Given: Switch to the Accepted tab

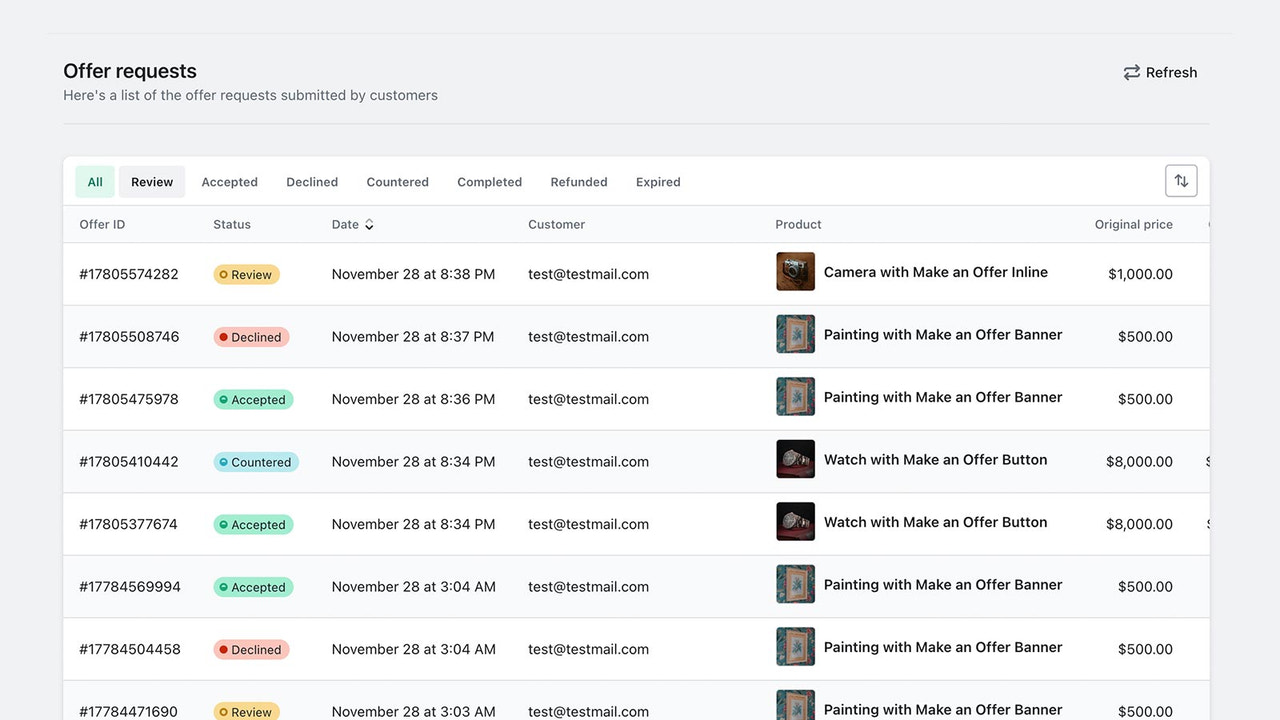Looking at the screenshot, I should point(229,181).
